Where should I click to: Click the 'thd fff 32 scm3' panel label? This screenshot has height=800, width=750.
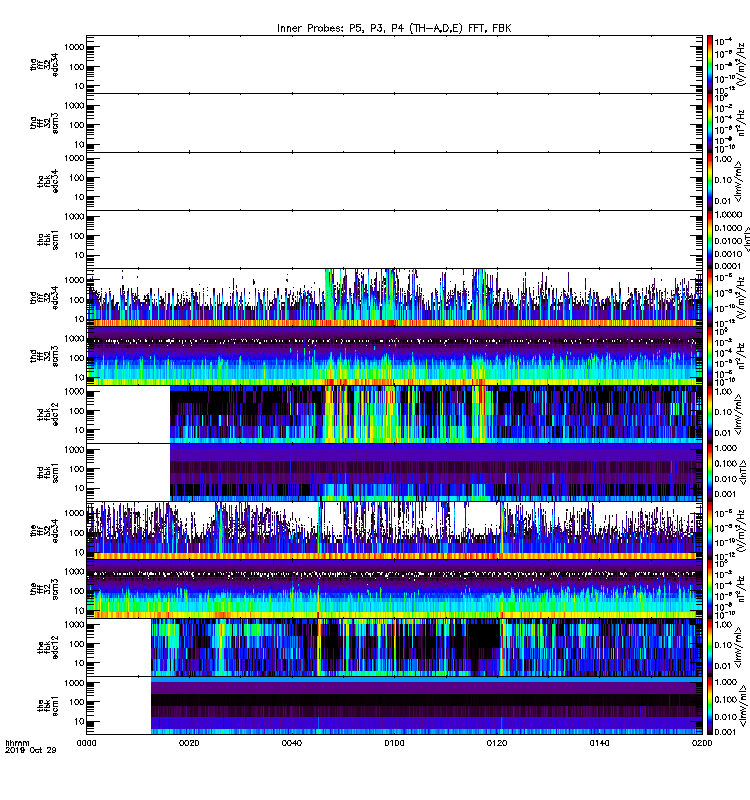[44, 356]
